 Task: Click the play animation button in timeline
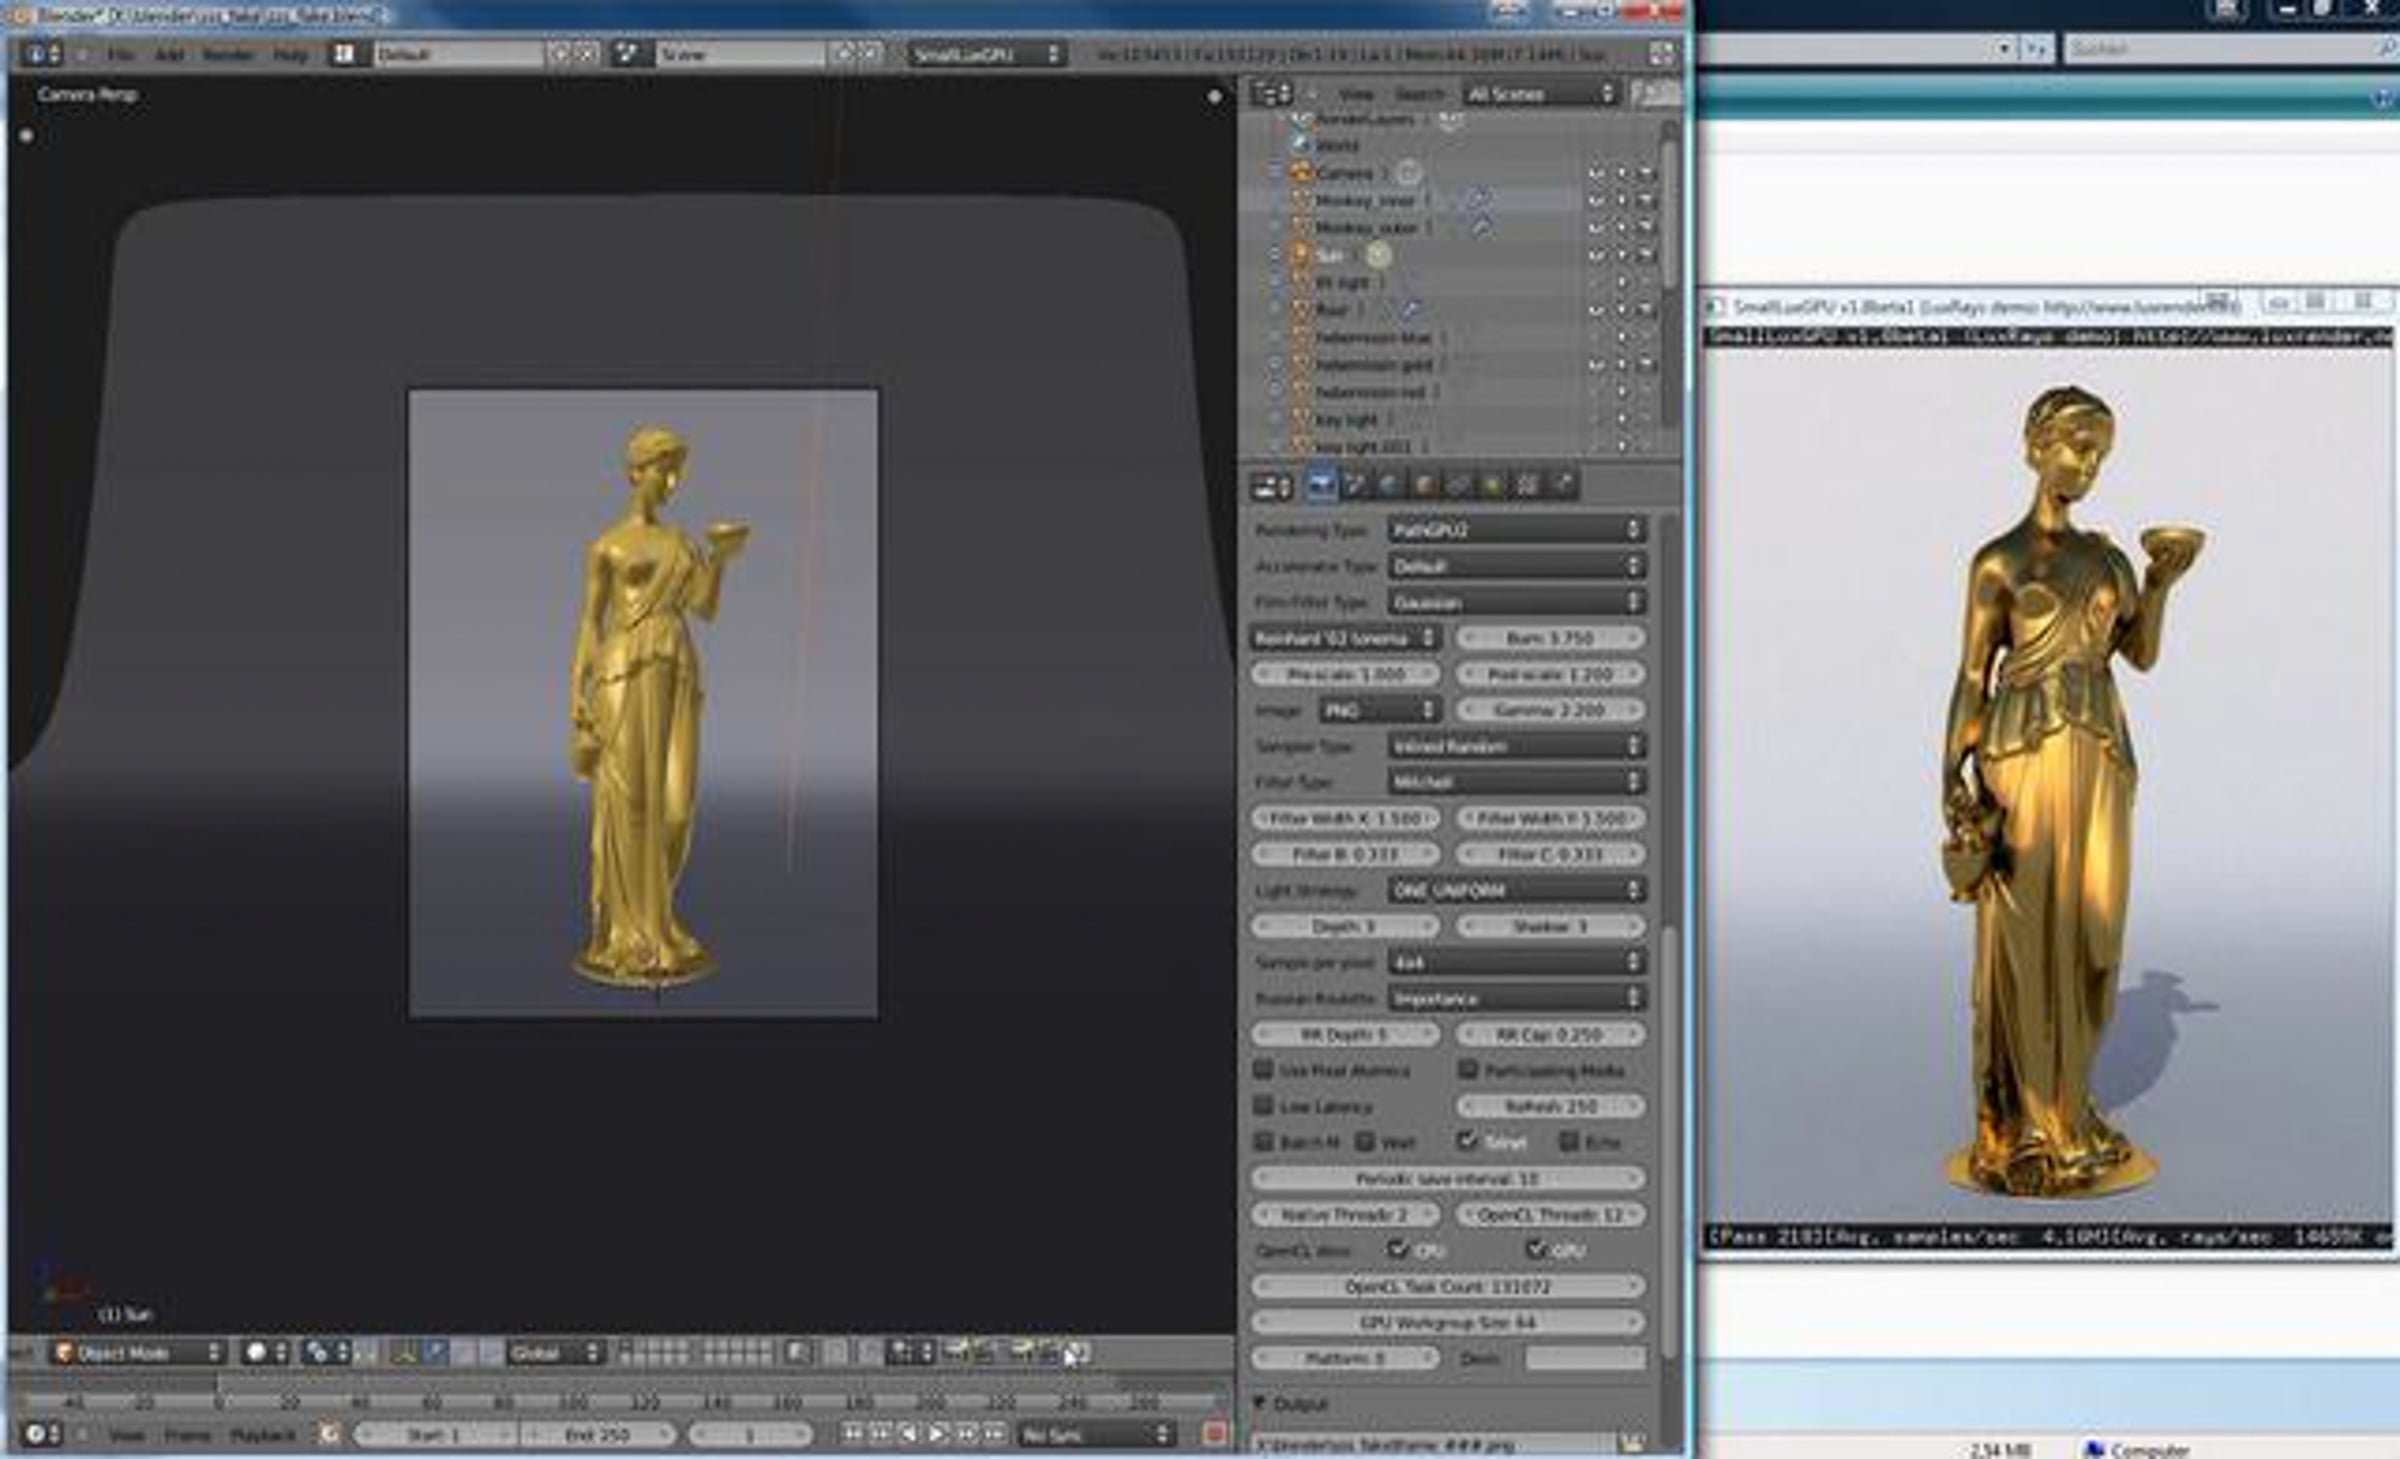[x=938, y=1434]
